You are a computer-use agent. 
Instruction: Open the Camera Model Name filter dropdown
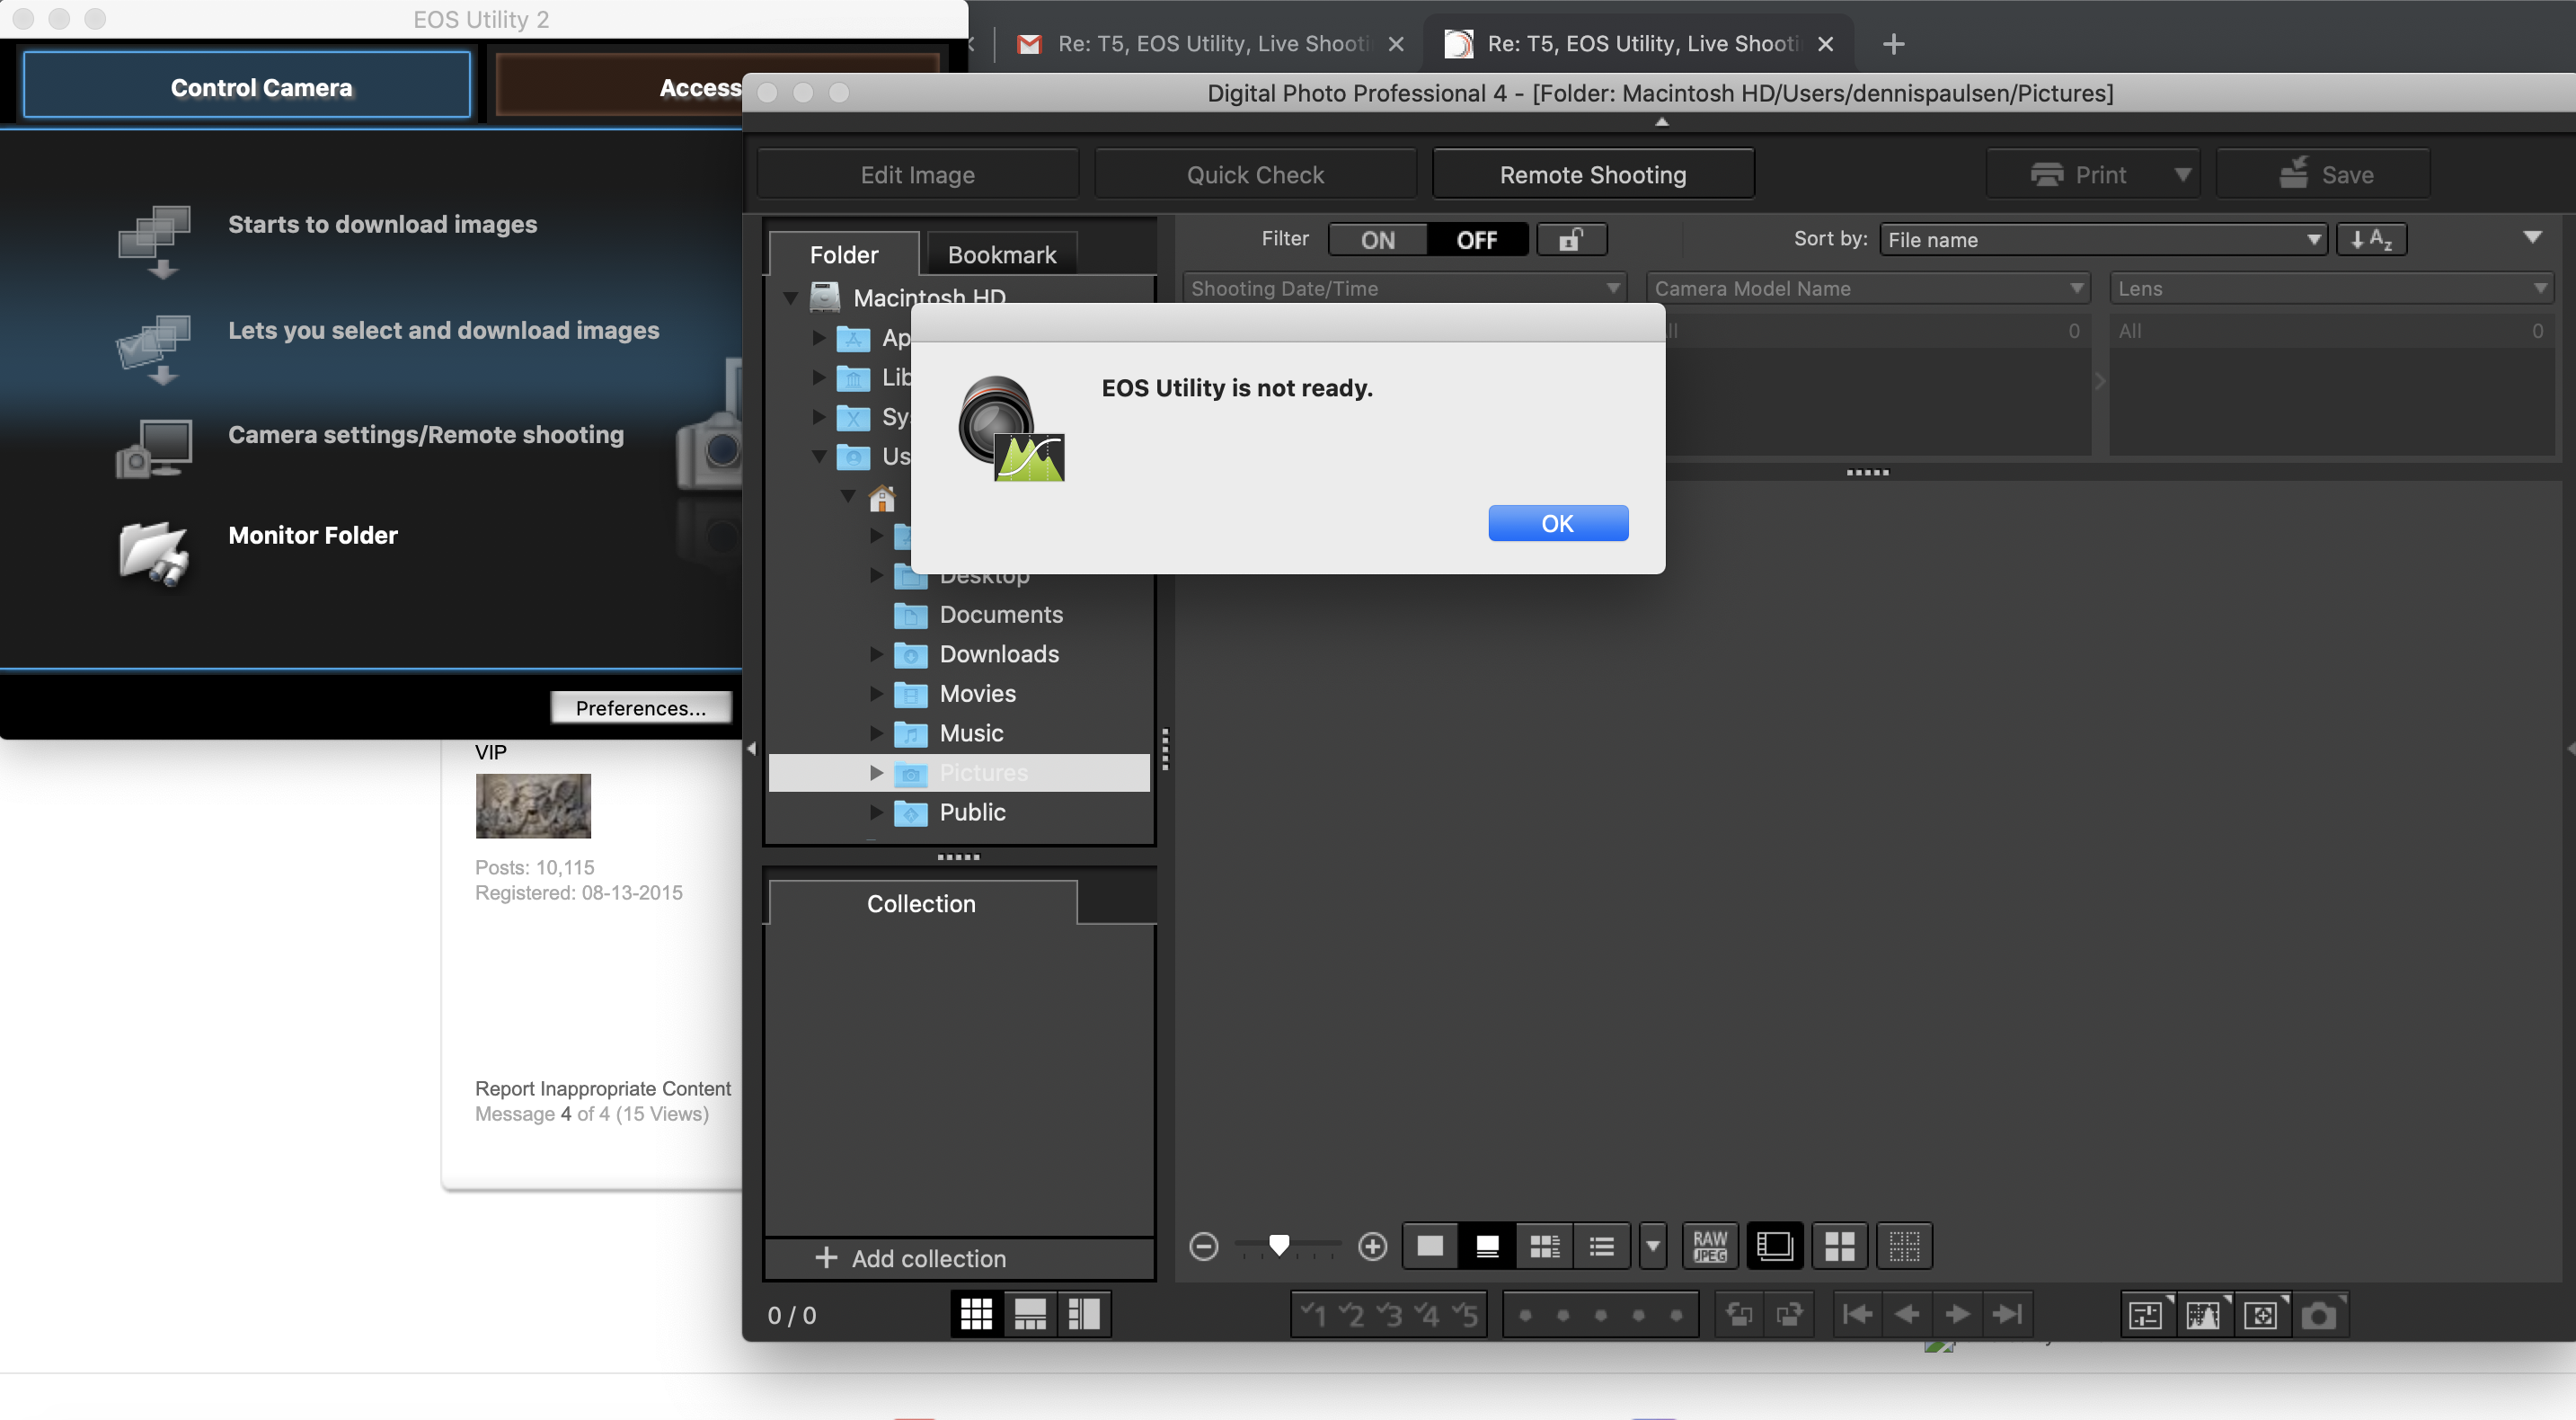click(x=1868, y=289)
